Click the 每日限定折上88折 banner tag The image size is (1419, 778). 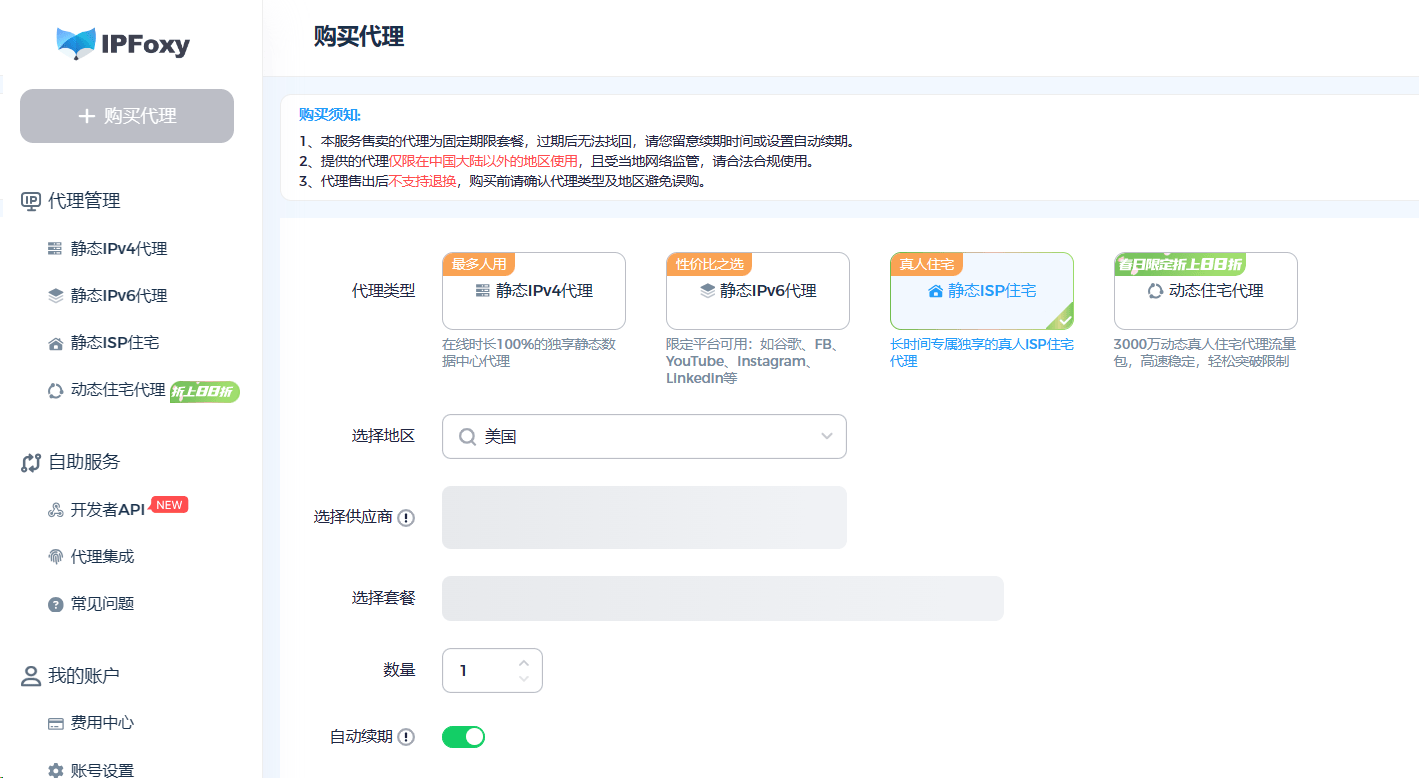1179,264
